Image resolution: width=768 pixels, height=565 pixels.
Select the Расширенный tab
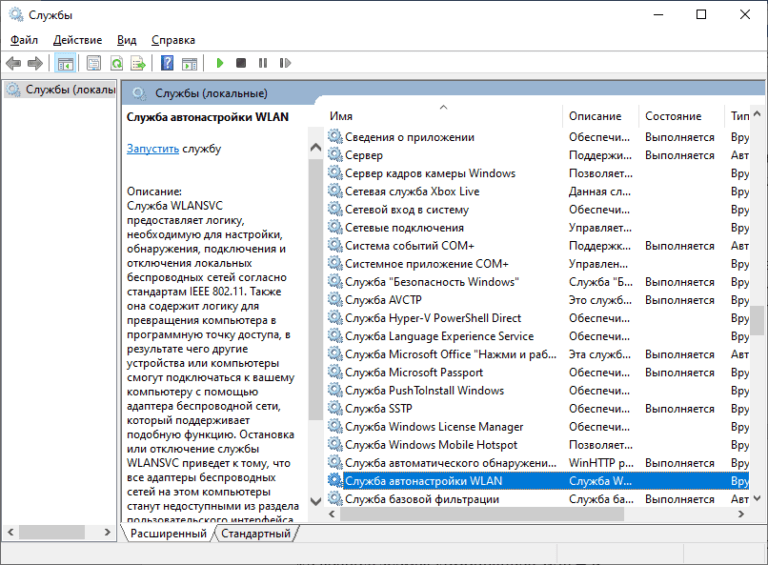coord(168,534)
